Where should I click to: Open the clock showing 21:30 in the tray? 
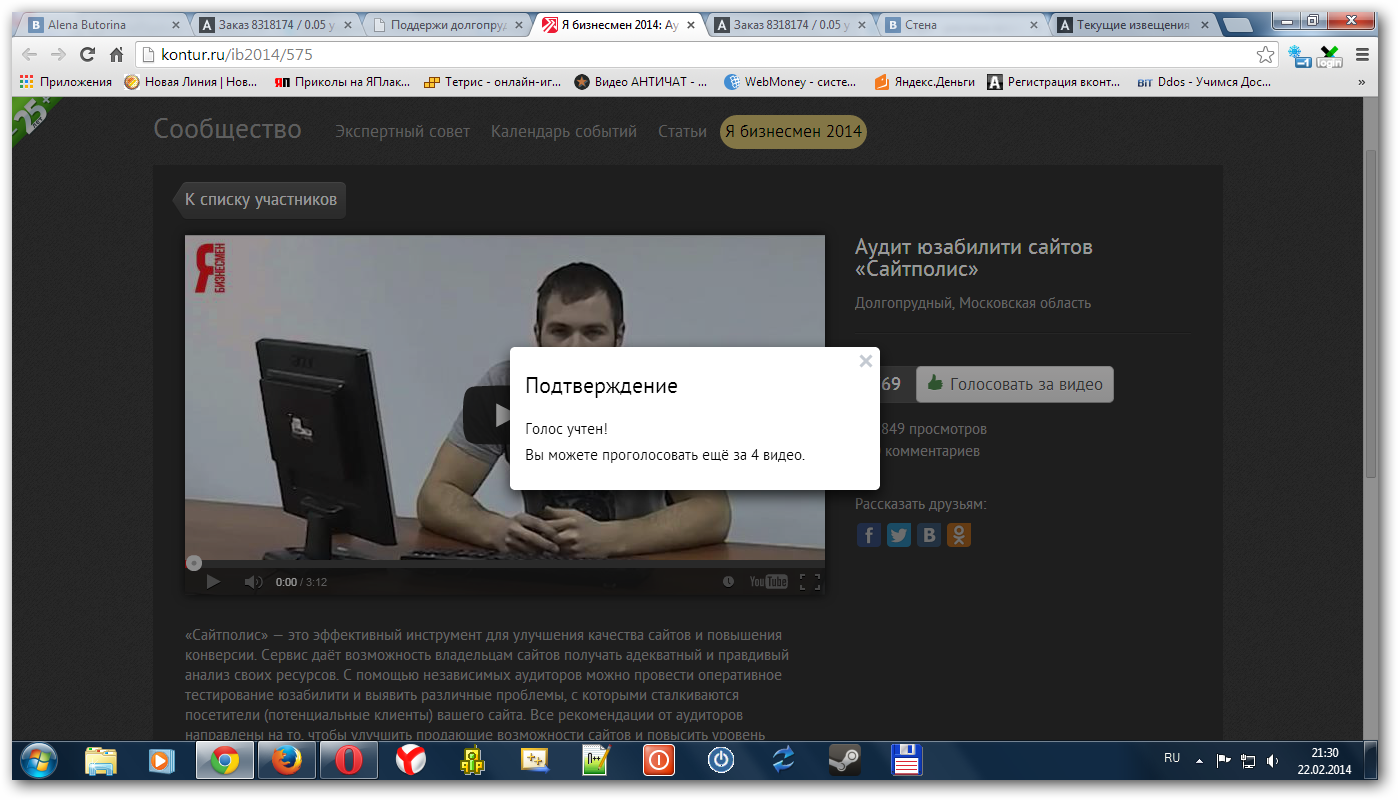(x=1324, y=761)
